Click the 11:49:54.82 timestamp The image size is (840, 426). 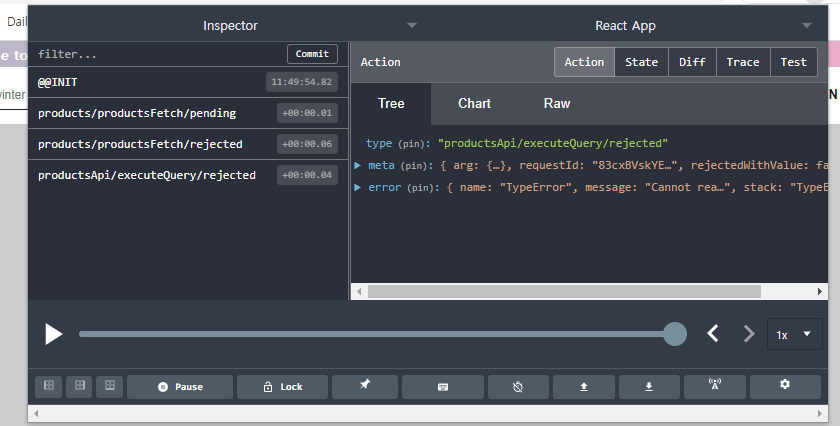302,82
